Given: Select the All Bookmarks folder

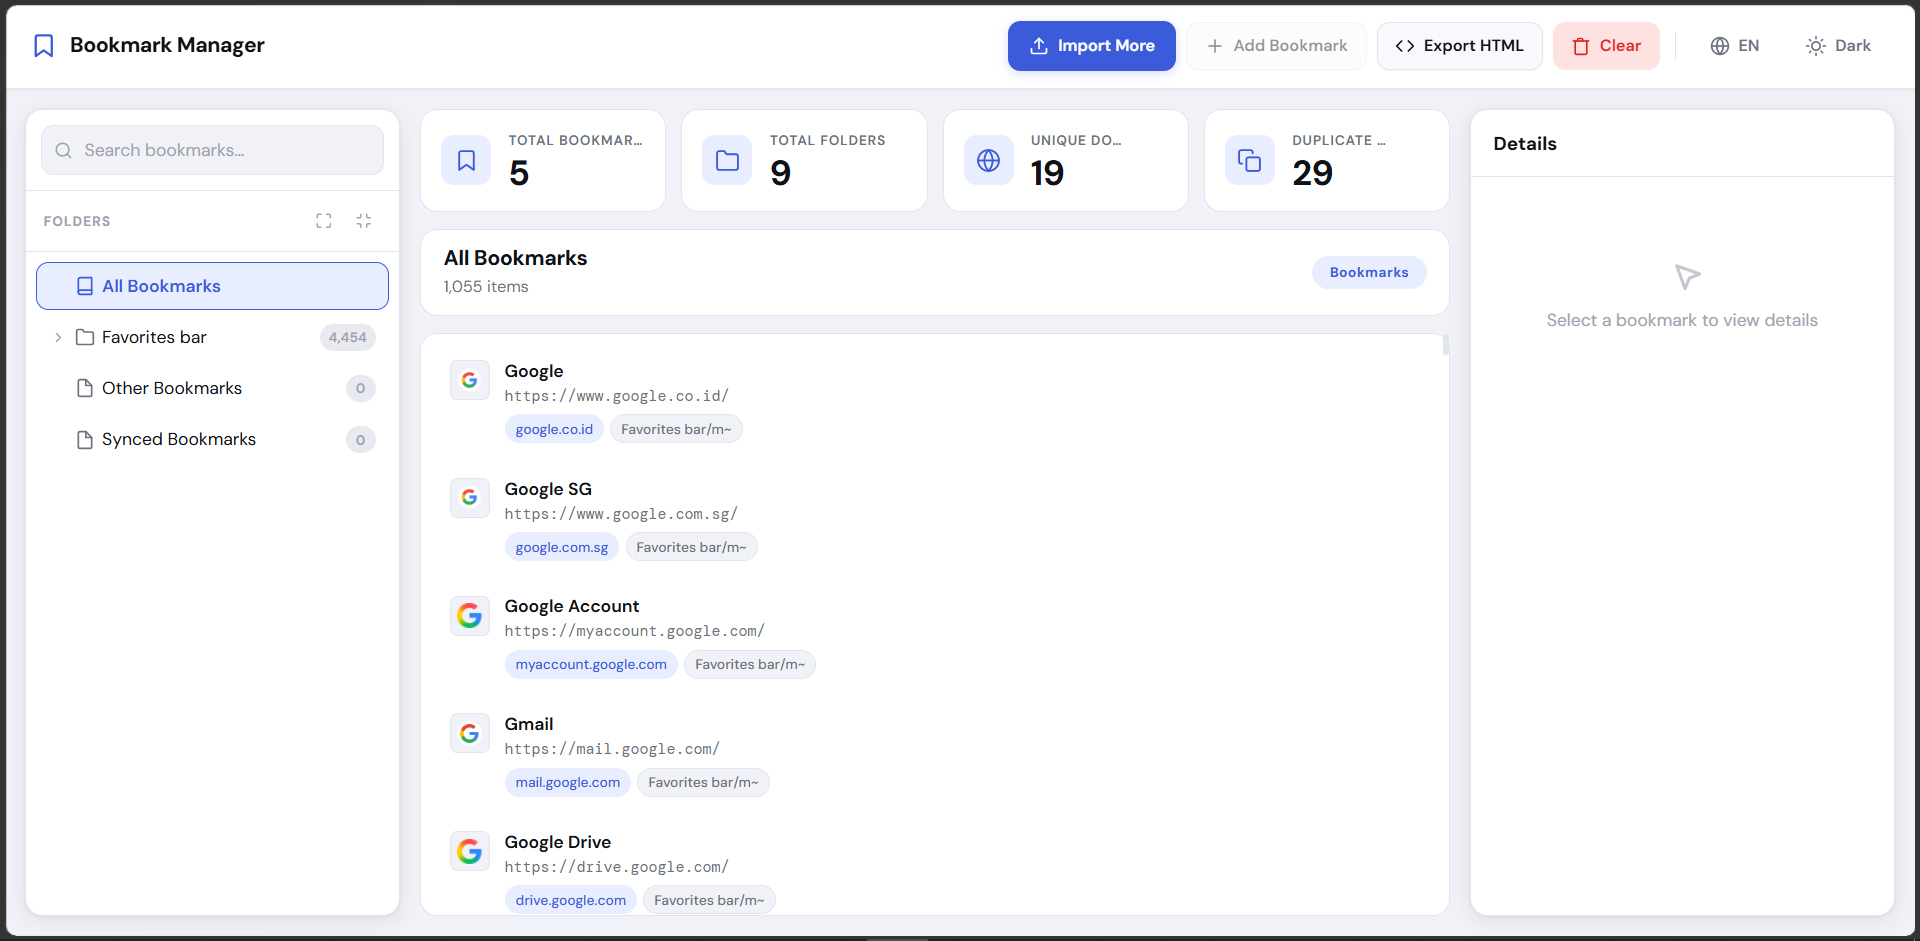Looking at the screenshot, I should click(212, 286).
